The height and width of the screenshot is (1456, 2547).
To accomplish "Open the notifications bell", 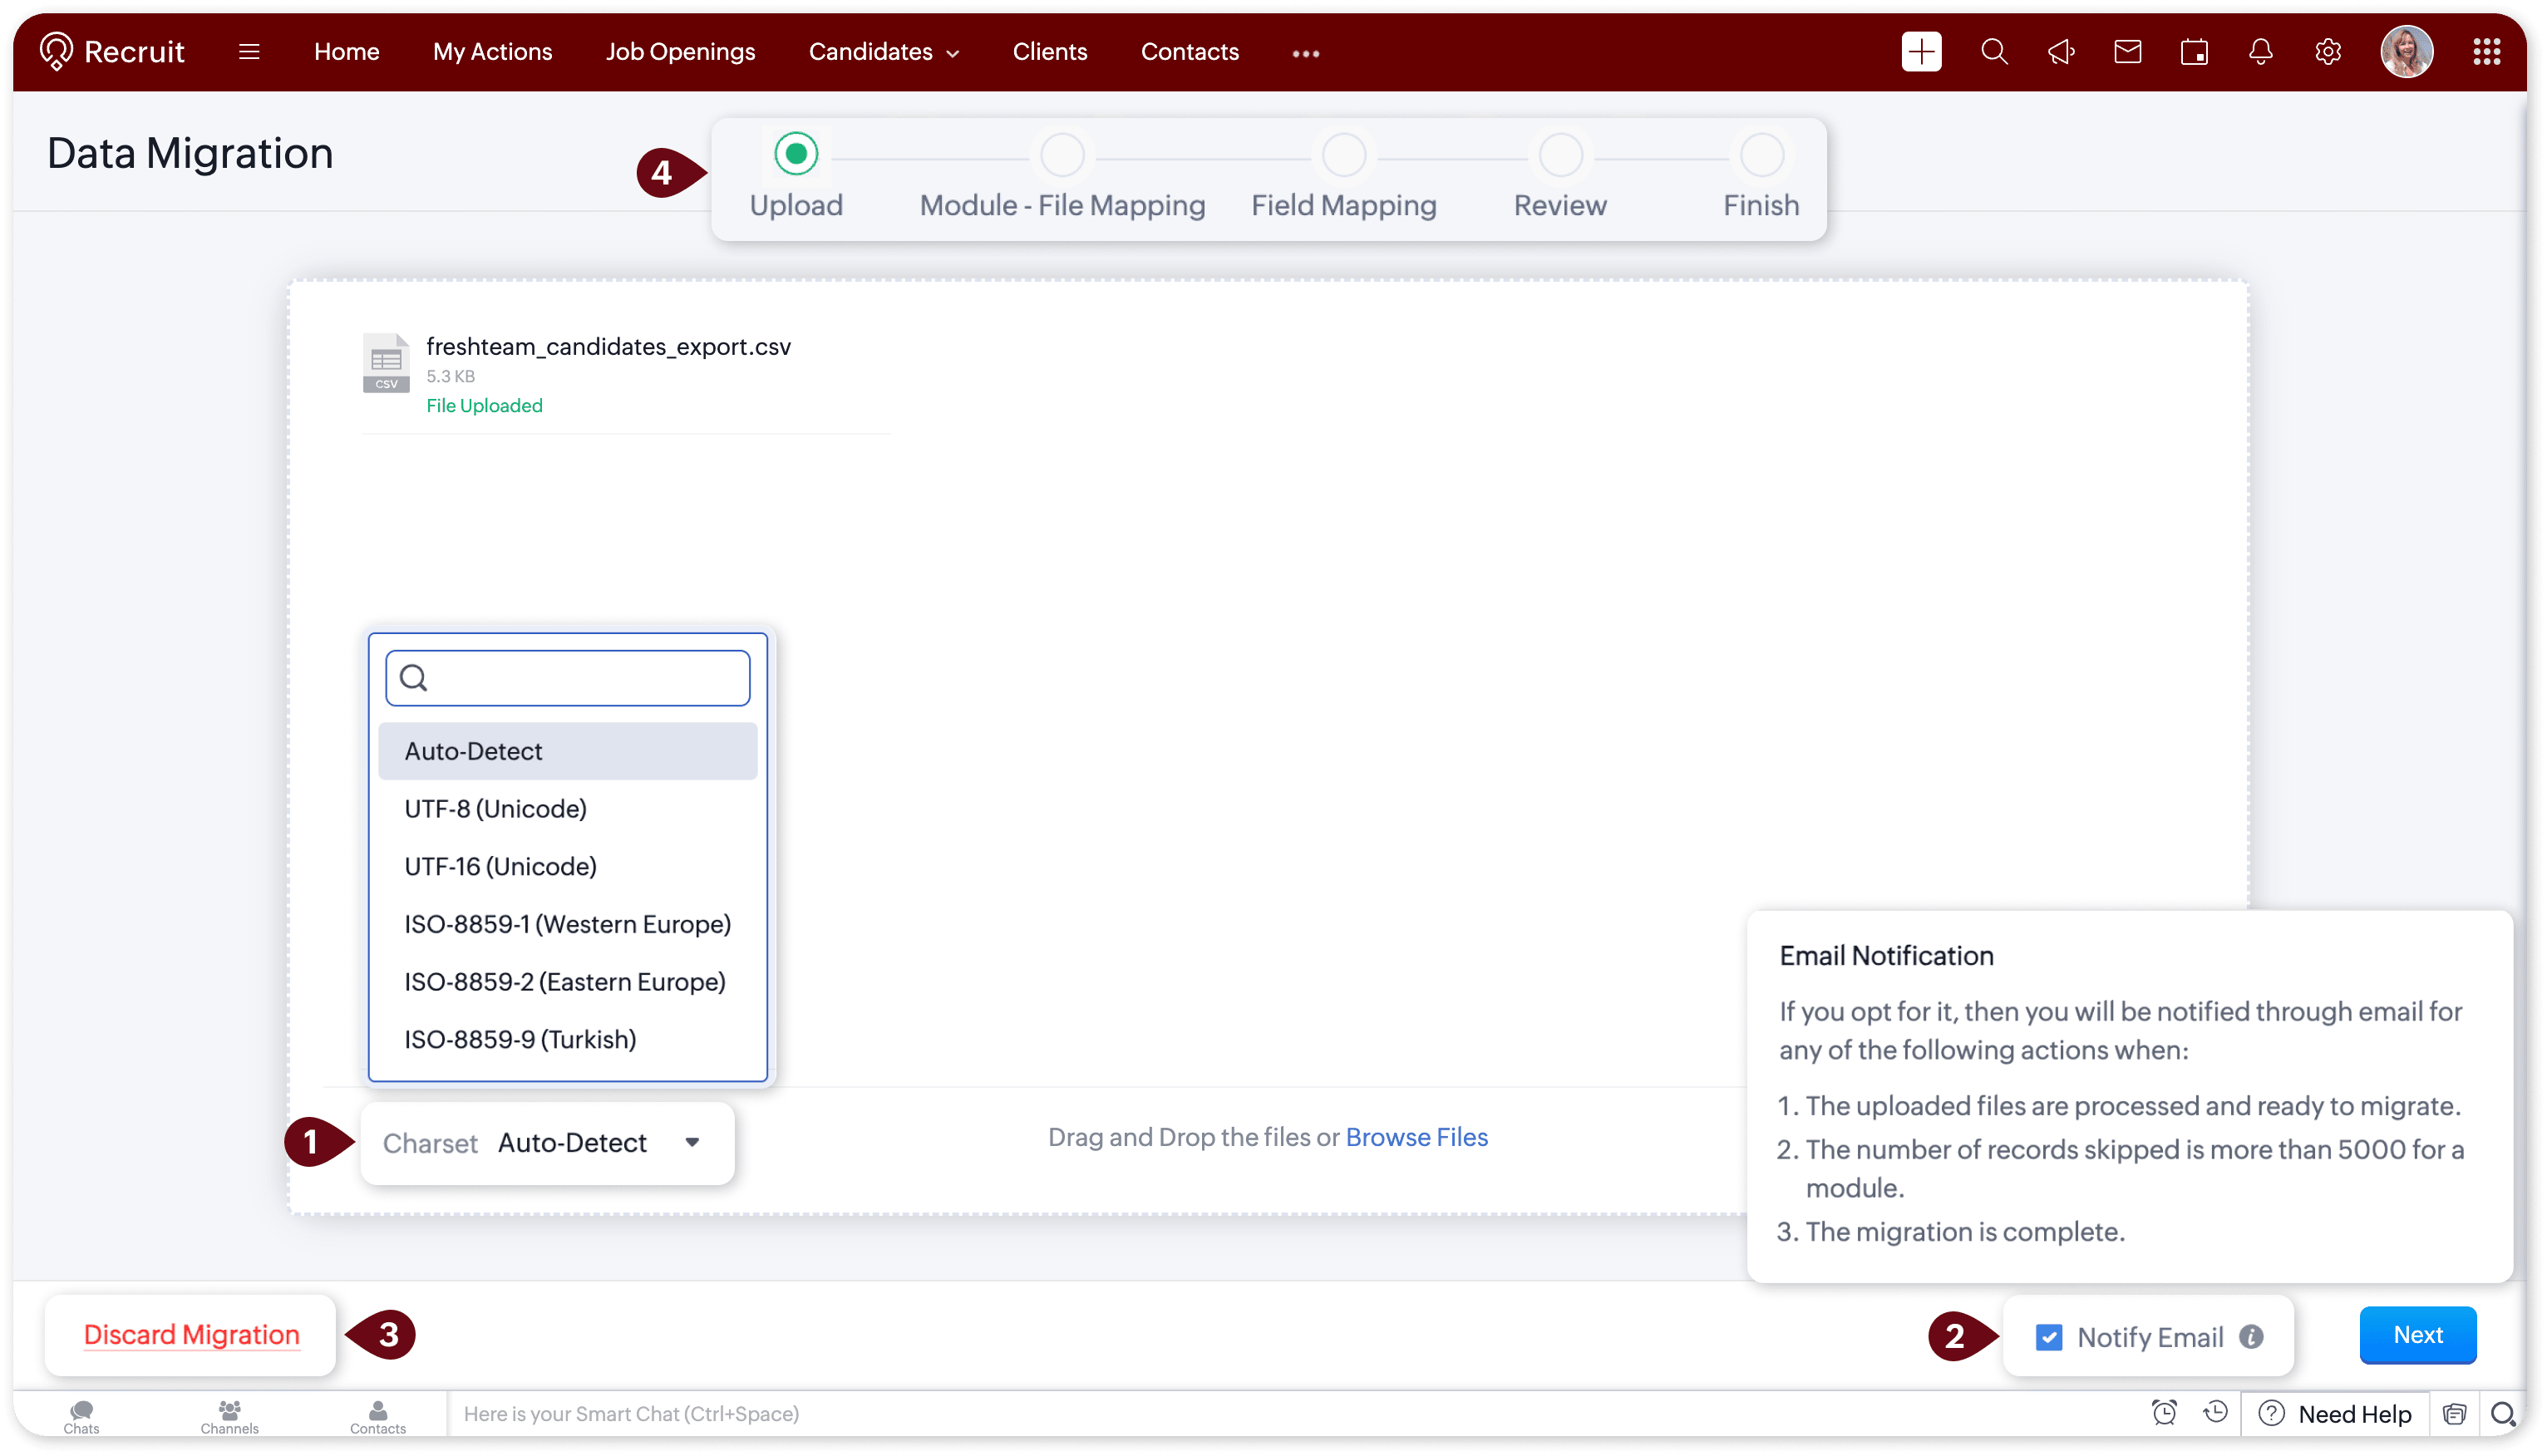I will click(x=2260, y=51).
